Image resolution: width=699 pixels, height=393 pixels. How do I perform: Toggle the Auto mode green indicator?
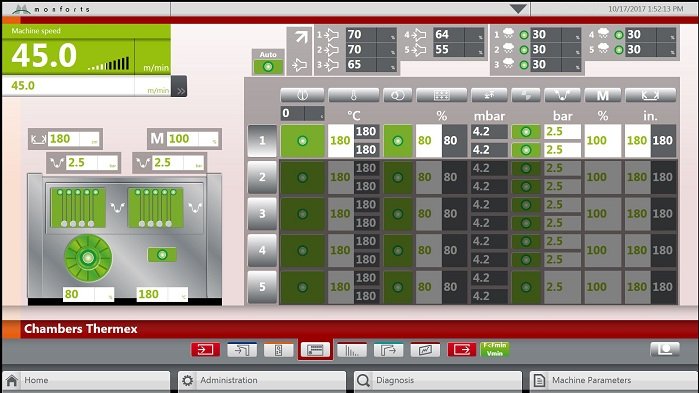tap(268, 67)
